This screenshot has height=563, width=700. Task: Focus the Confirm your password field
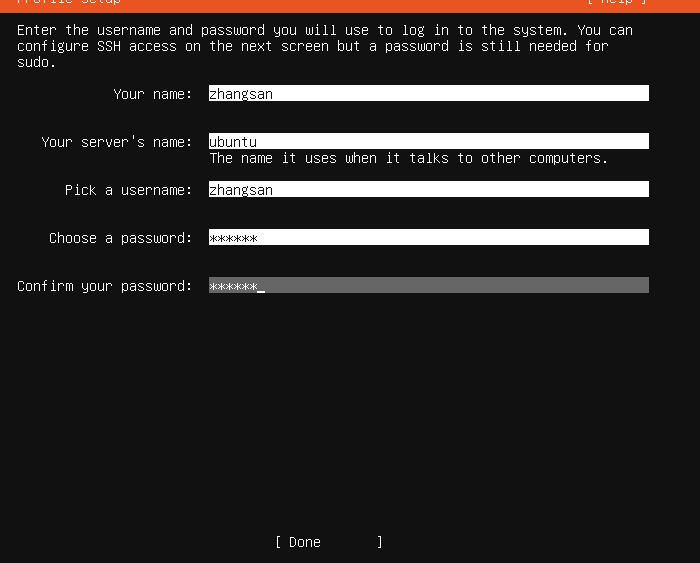(429, 285)
